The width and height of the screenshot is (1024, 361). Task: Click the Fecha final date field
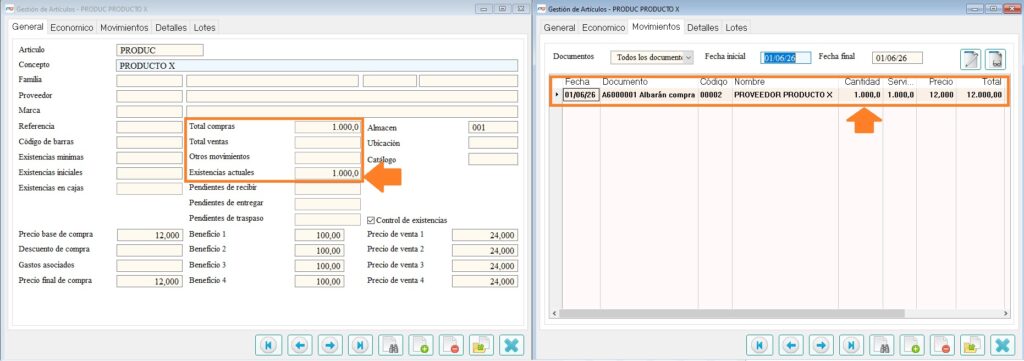[898, 58]
